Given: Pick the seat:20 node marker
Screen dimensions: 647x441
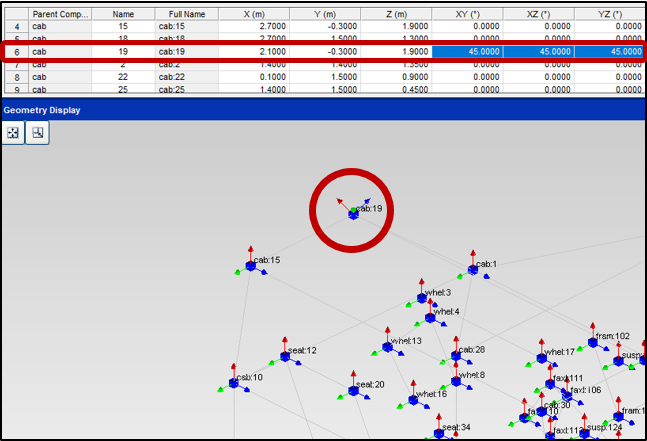Looking at the screenshot, I should point(353,390).
